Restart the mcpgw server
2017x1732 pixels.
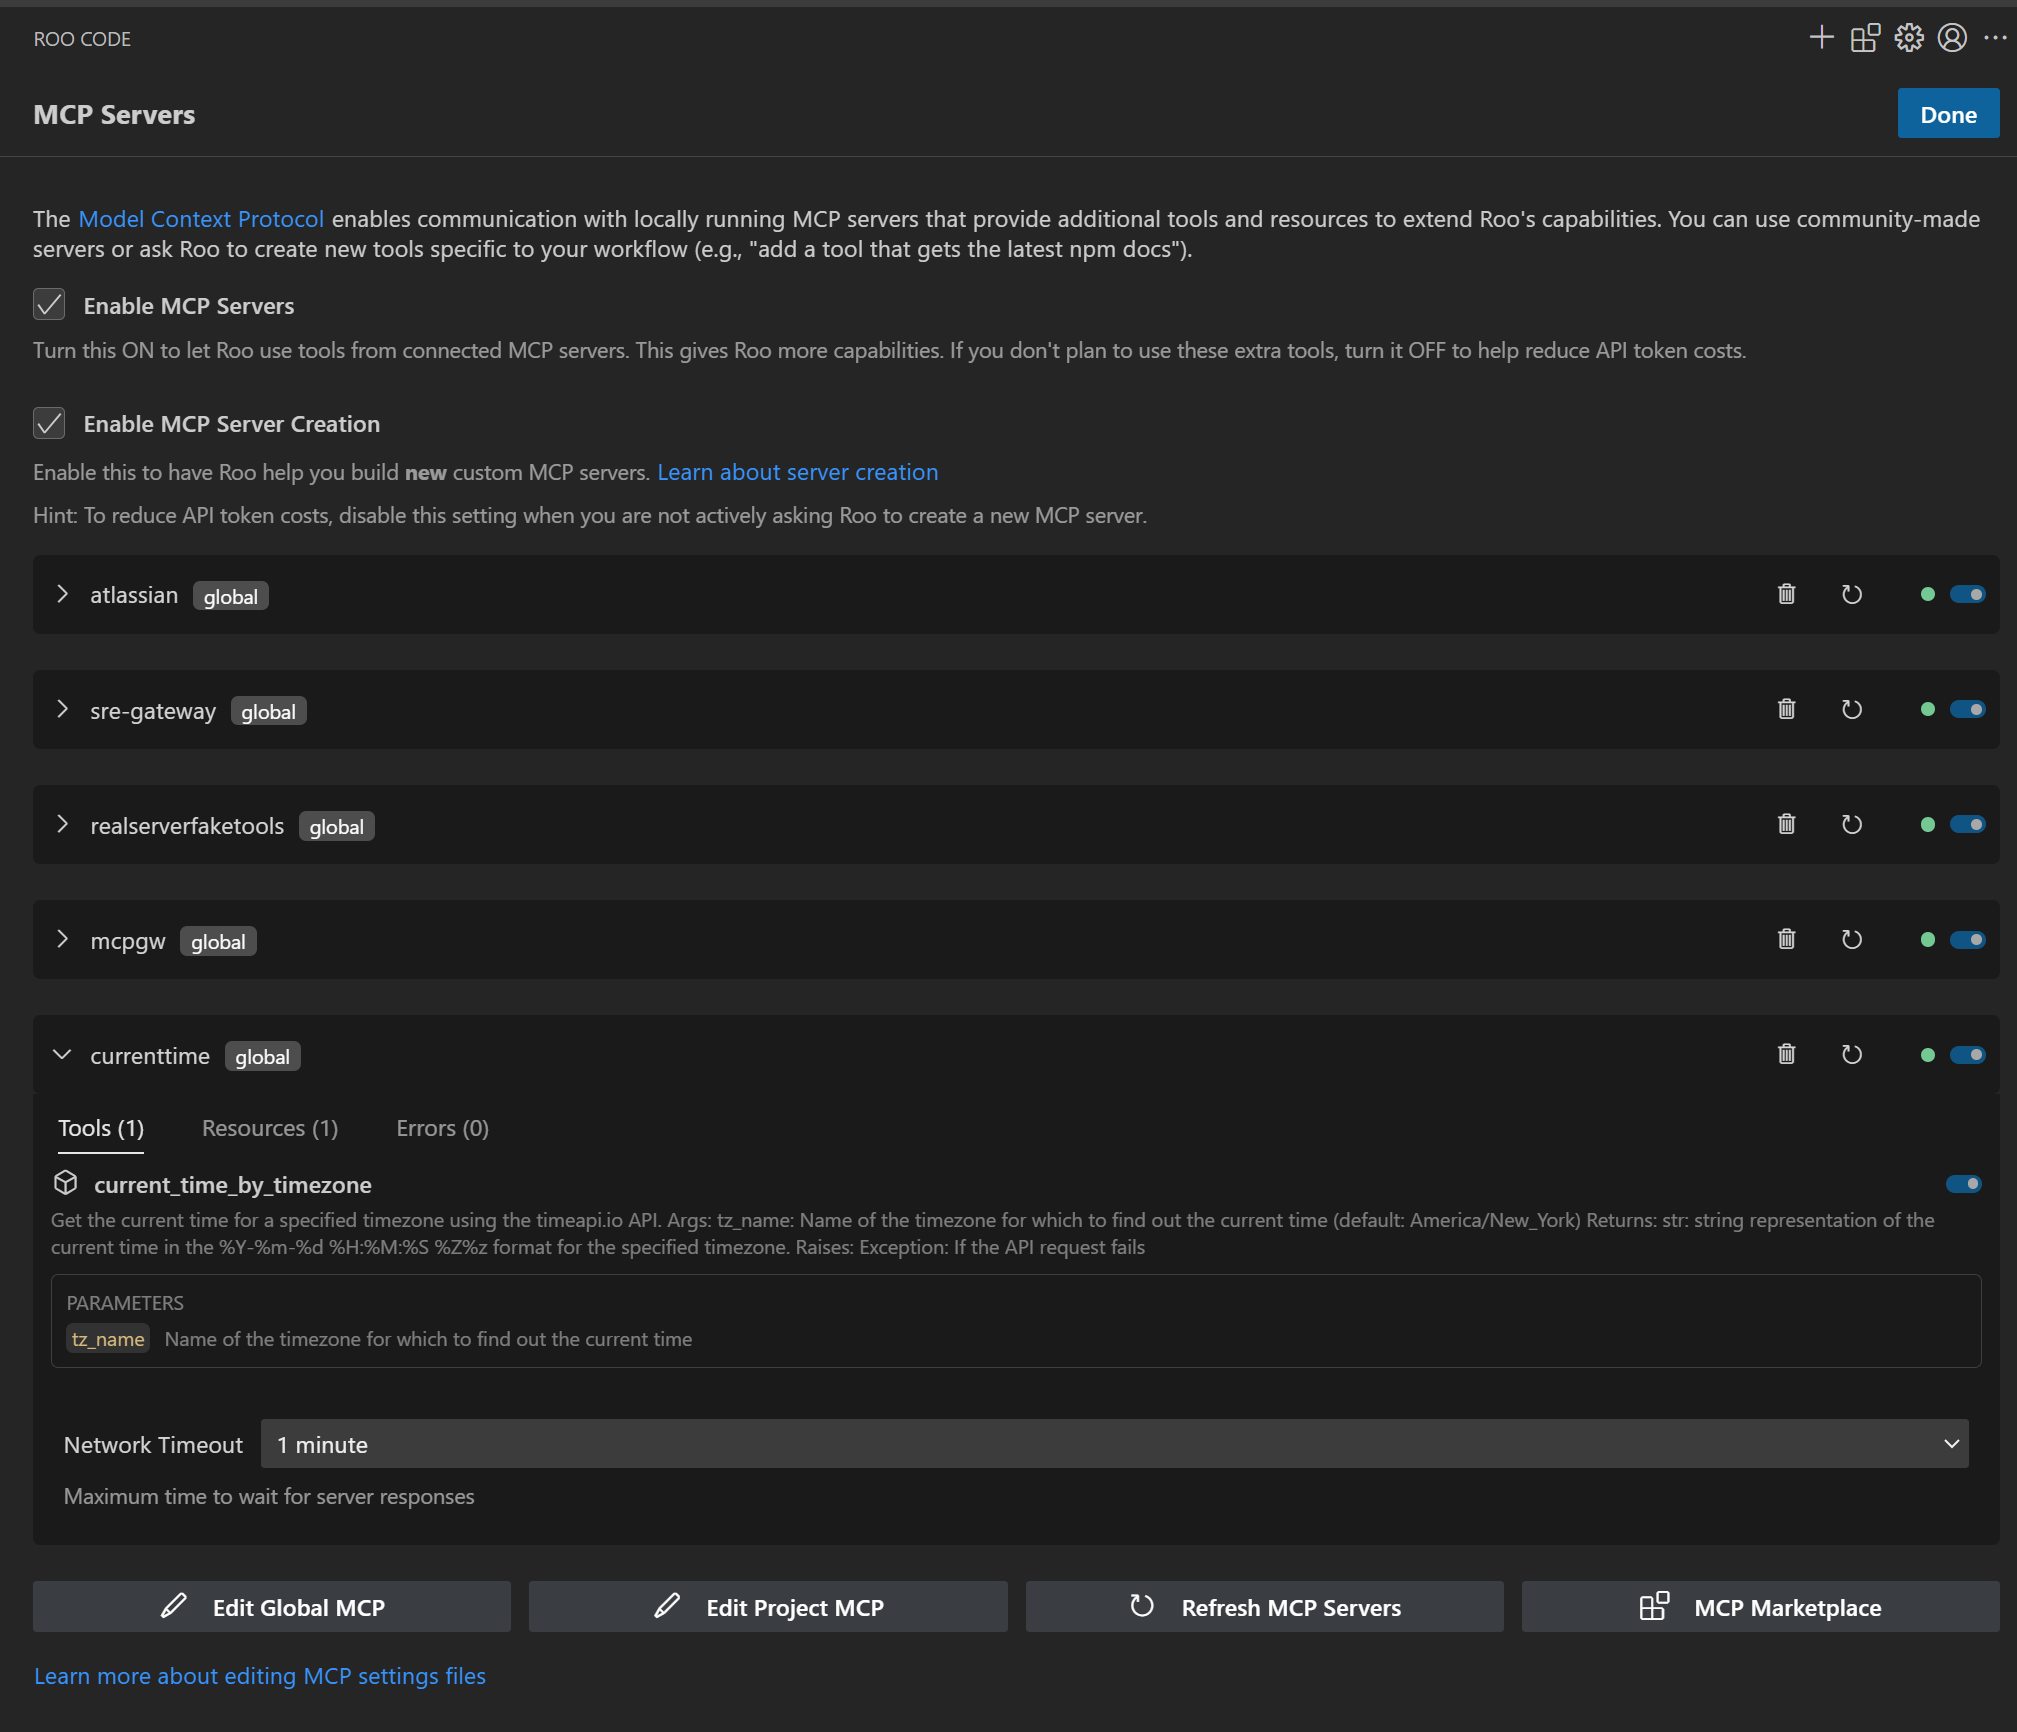pyautogui.click(x=1851, y=939)
